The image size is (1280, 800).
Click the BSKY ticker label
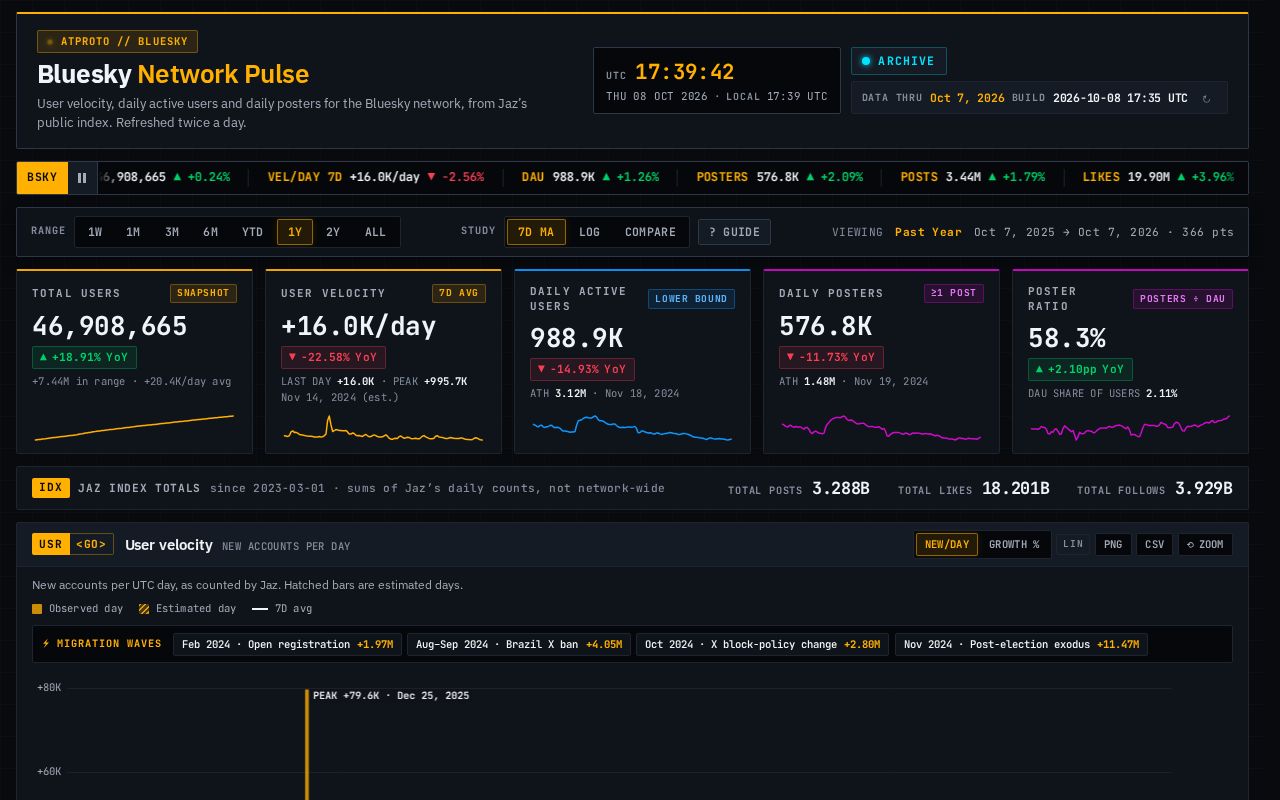coord(42,178)
